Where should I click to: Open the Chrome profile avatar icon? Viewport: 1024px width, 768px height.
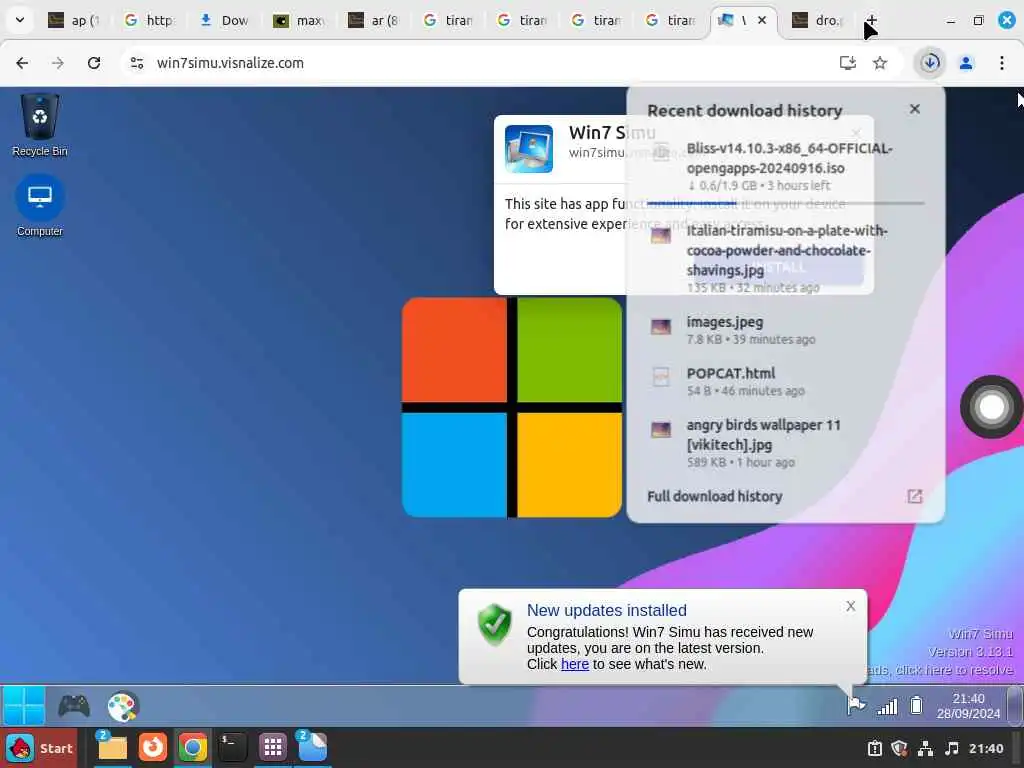tap(966, 63)
